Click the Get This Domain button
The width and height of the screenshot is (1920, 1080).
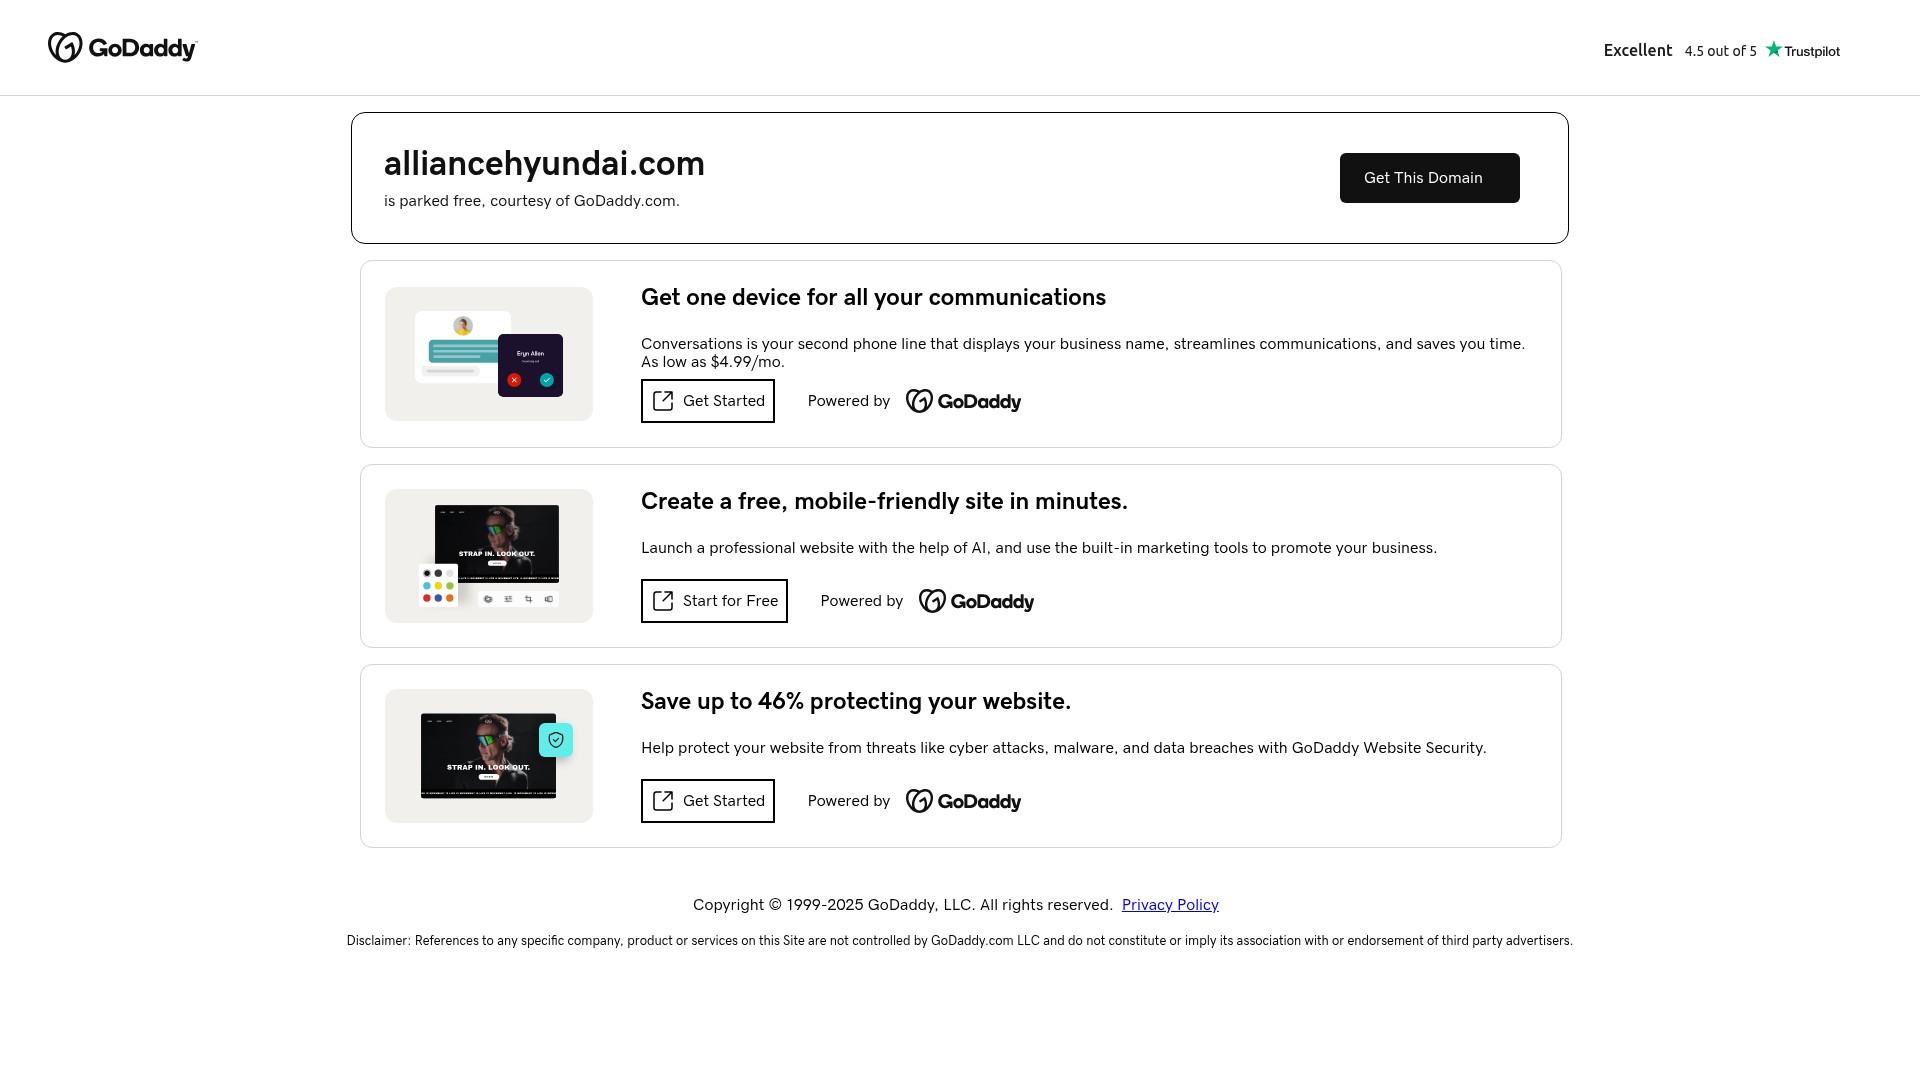(x=1429, y=178)
